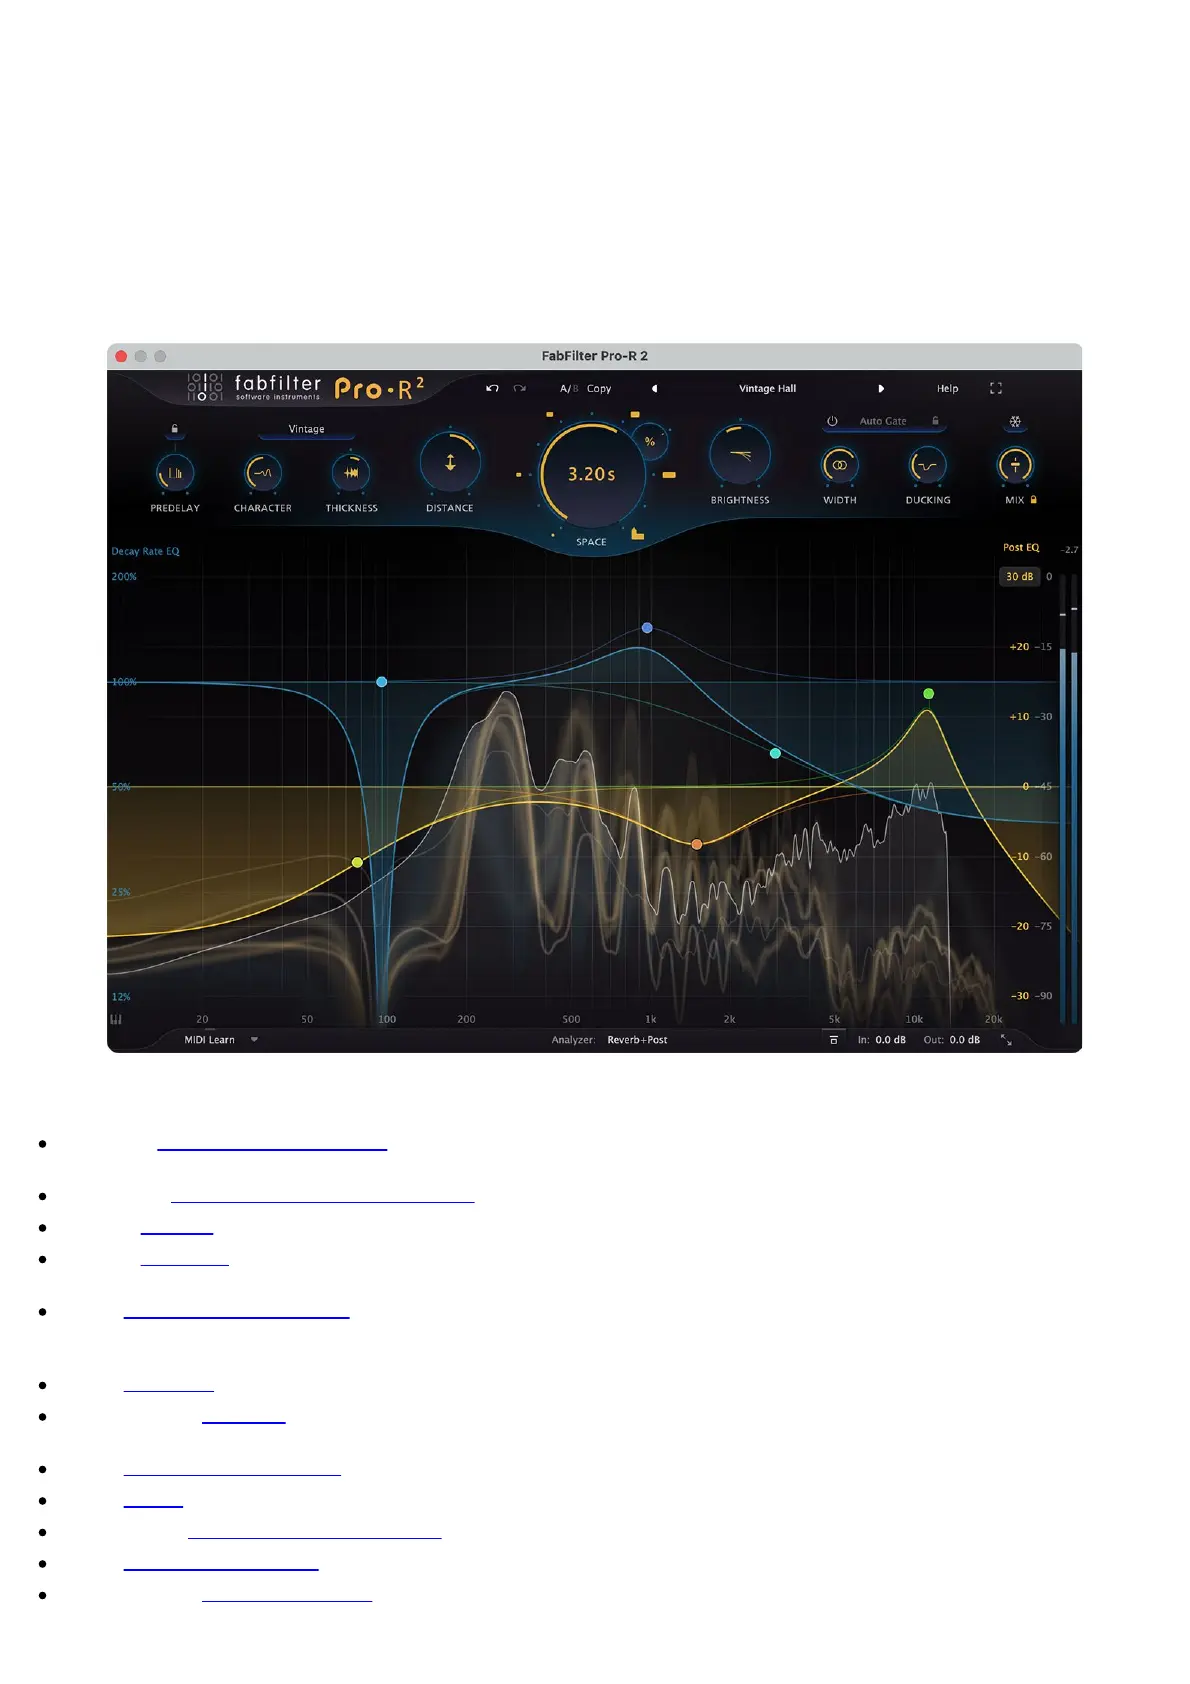
Task: Open the Auto Gate settings
Action: (883, 421)
